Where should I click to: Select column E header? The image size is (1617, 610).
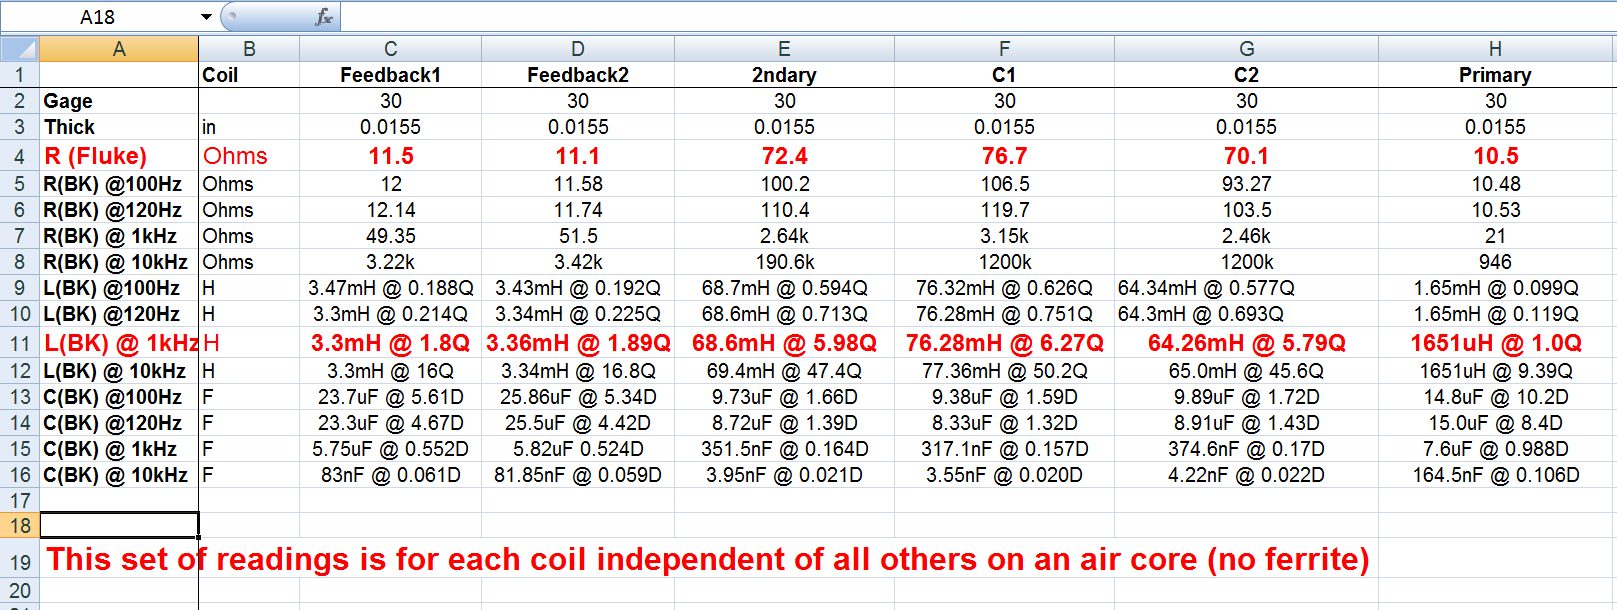coord(784,48)
